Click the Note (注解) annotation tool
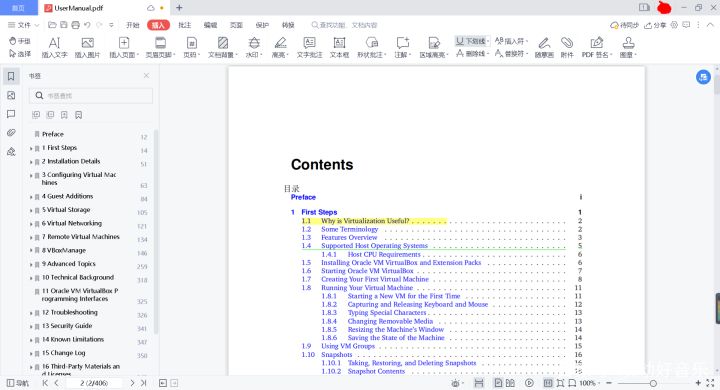720x390 pixels. tap(403, 47)
